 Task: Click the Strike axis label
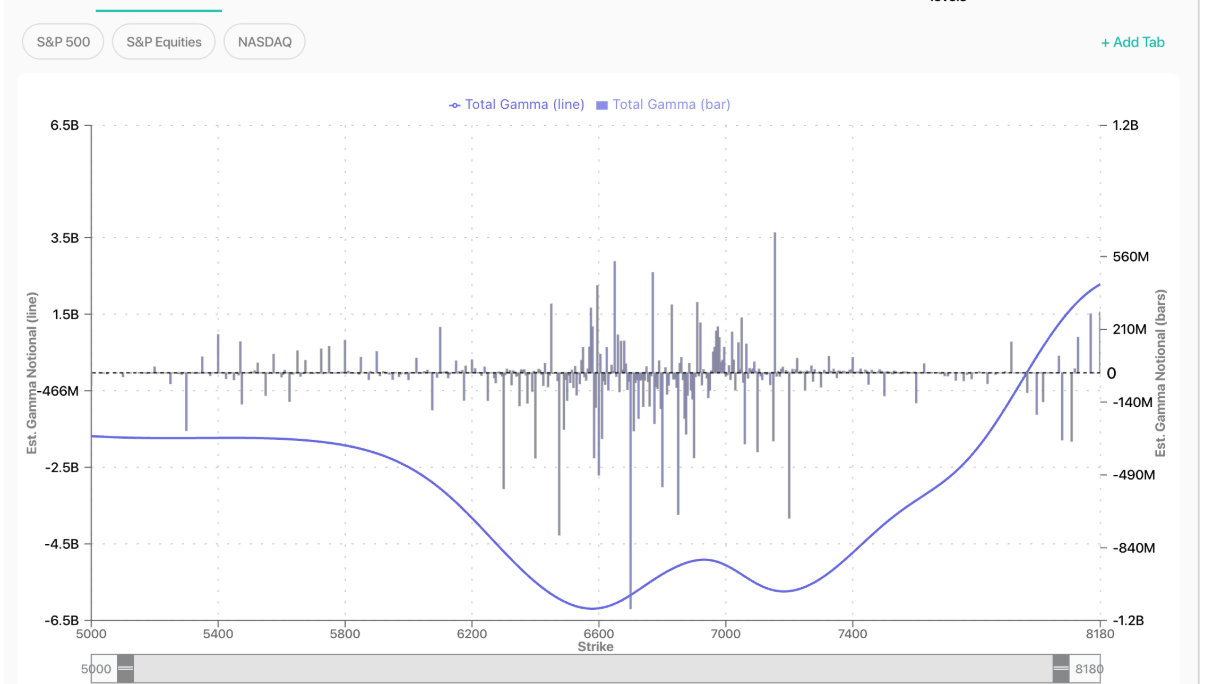(594, 647)
